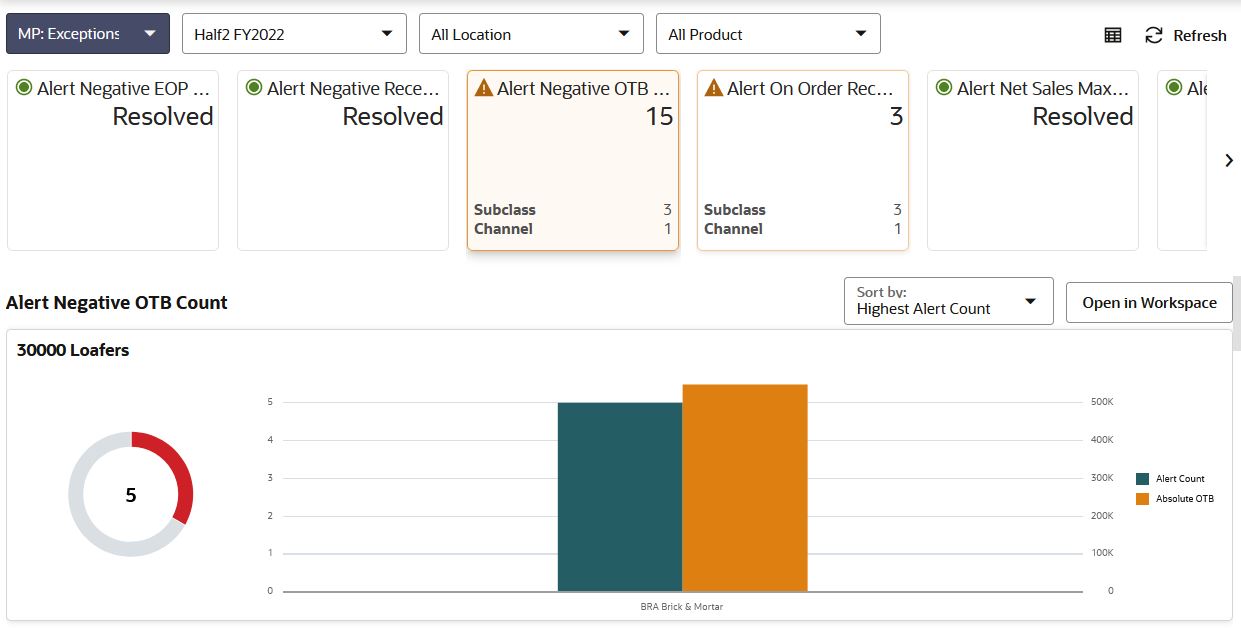The width and height of the screenshot is (1241, 628).
Task: Open the All Product filter menu
Action: coord(767,32)
